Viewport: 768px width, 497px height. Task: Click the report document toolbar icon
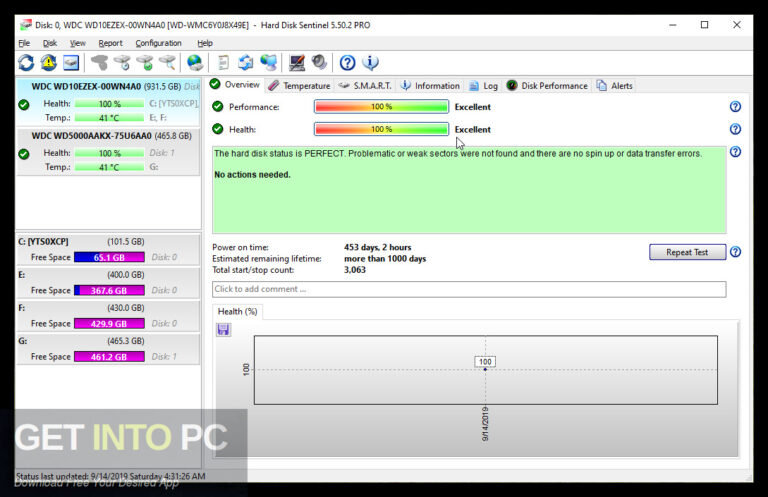tap(223, 63)
